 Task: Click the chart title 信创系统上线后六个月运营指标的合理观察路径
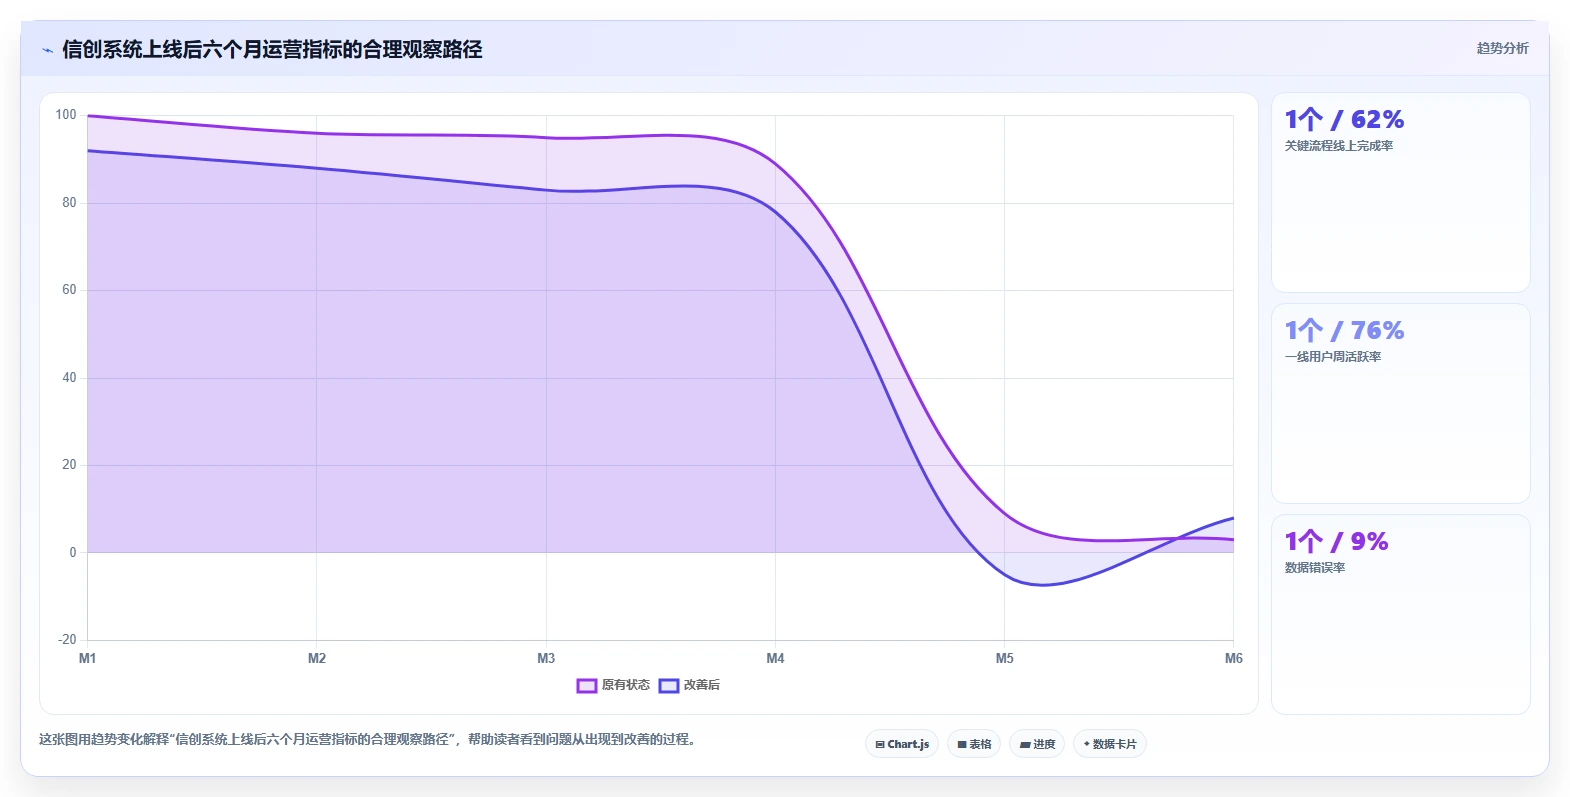272,49
